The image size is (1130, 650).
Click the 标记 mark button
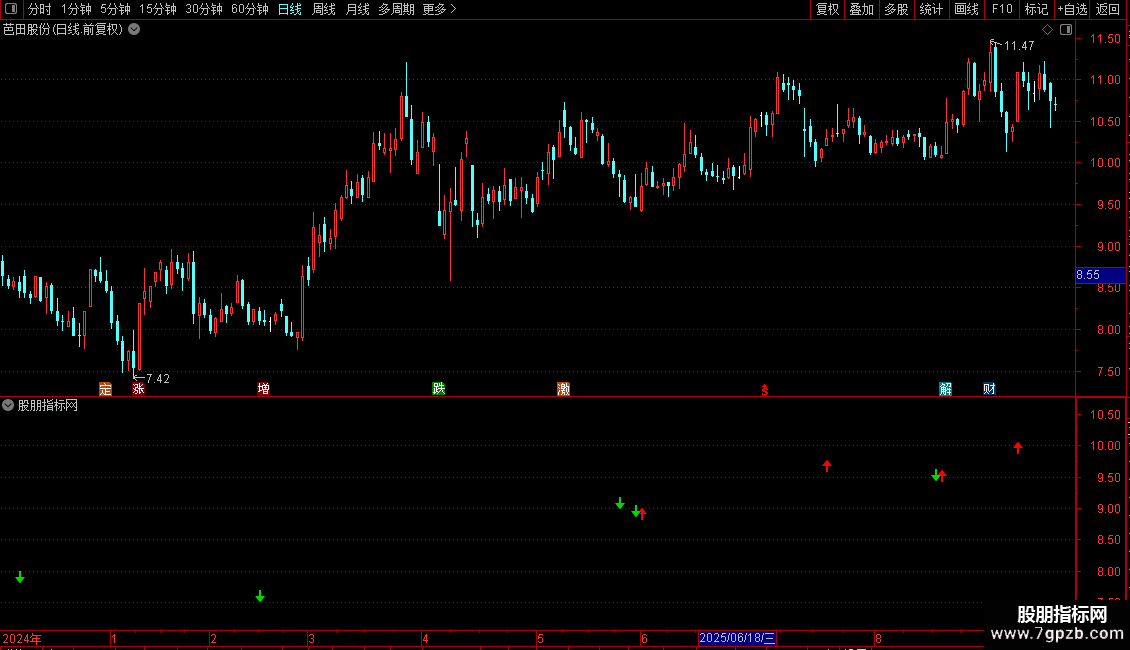tap(1036, 9)
